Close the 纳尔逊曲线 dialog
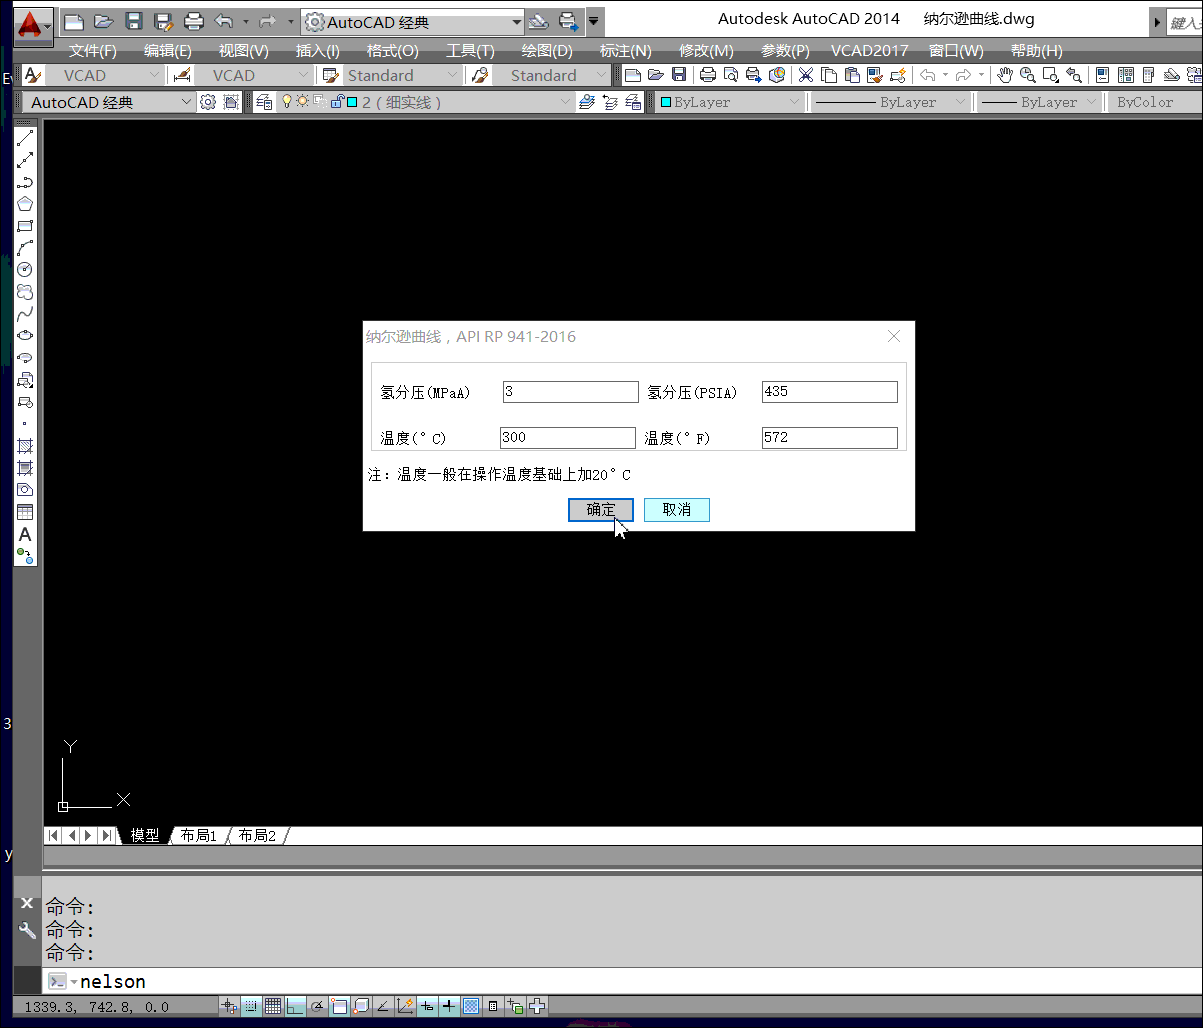The image size is (1203, 1028). (x=895, y=336)
